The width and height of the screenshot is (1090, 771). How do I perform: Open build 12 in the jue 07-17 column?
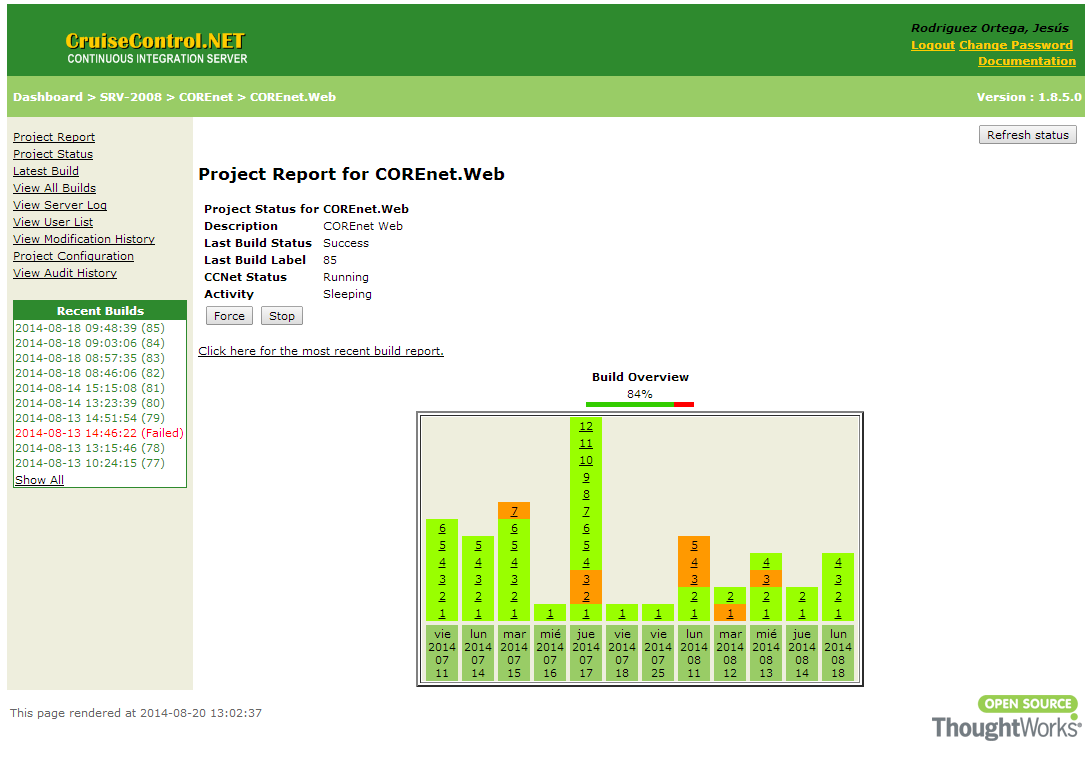[x=585, y=426]
